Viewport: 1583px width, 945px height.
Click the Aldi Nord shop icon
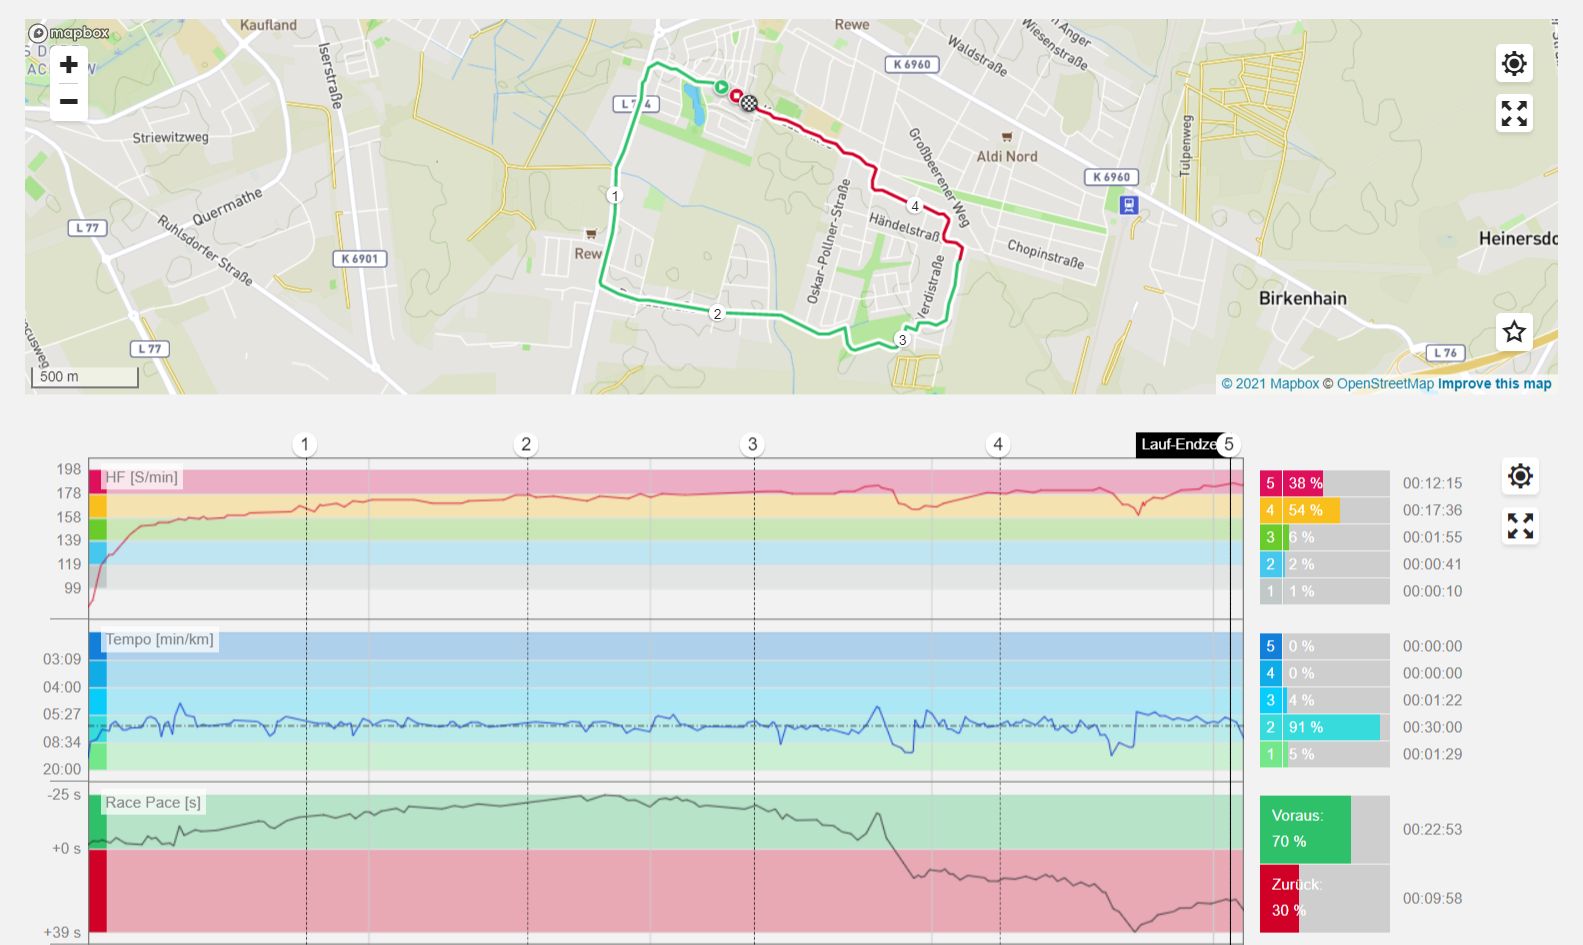(1007, 137)
